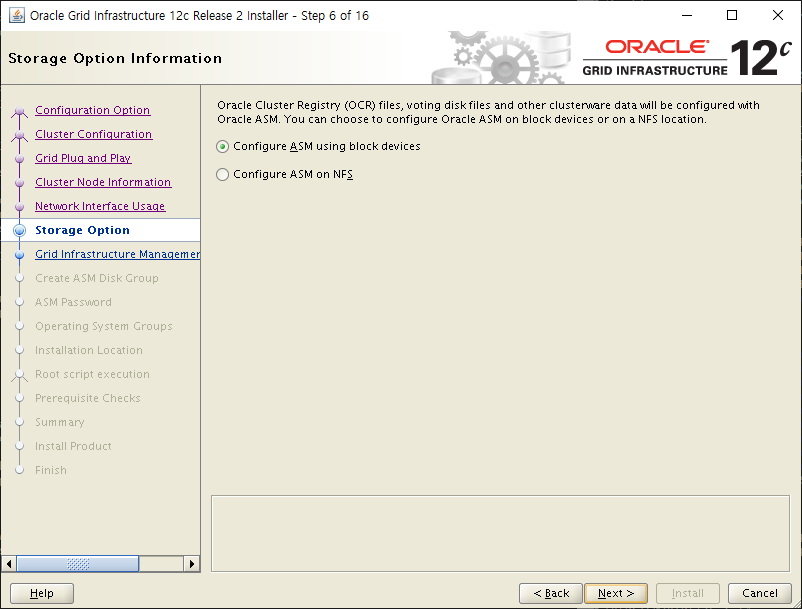Click the Finish step text
The image size is (802, 609).
click(x=51, y=470)
